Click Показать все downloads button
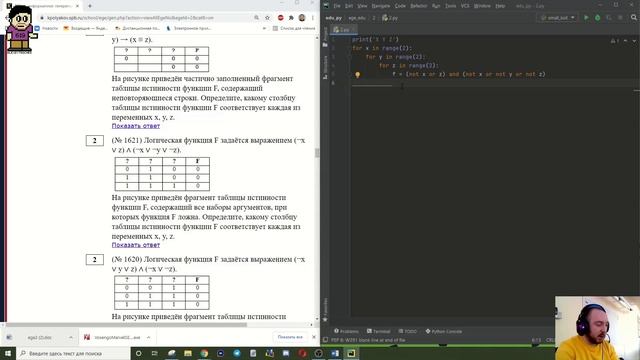Screen dimensions: 640x360 290,337
